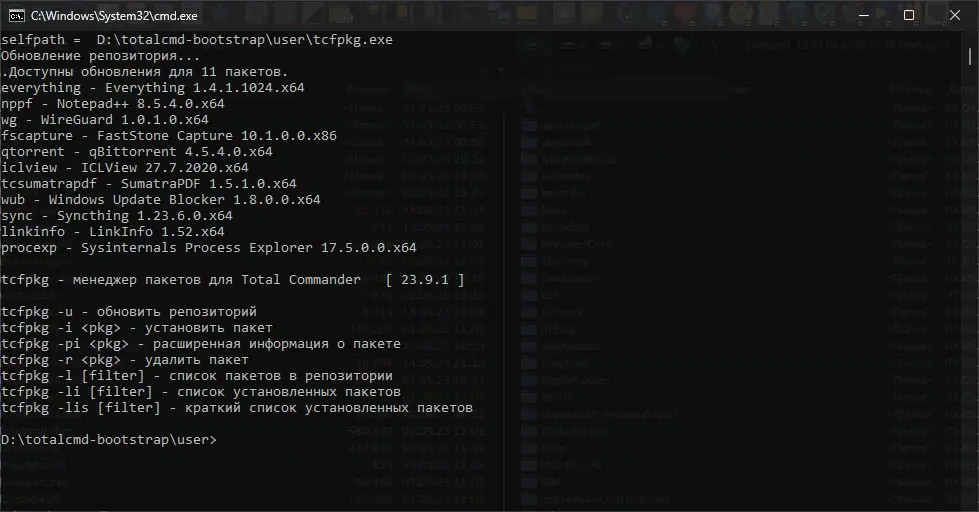This screenshot has width=979, height=512.
Task: Click the 'tcfpkg -lis [filter]' краткий список line
Action: 237,408
